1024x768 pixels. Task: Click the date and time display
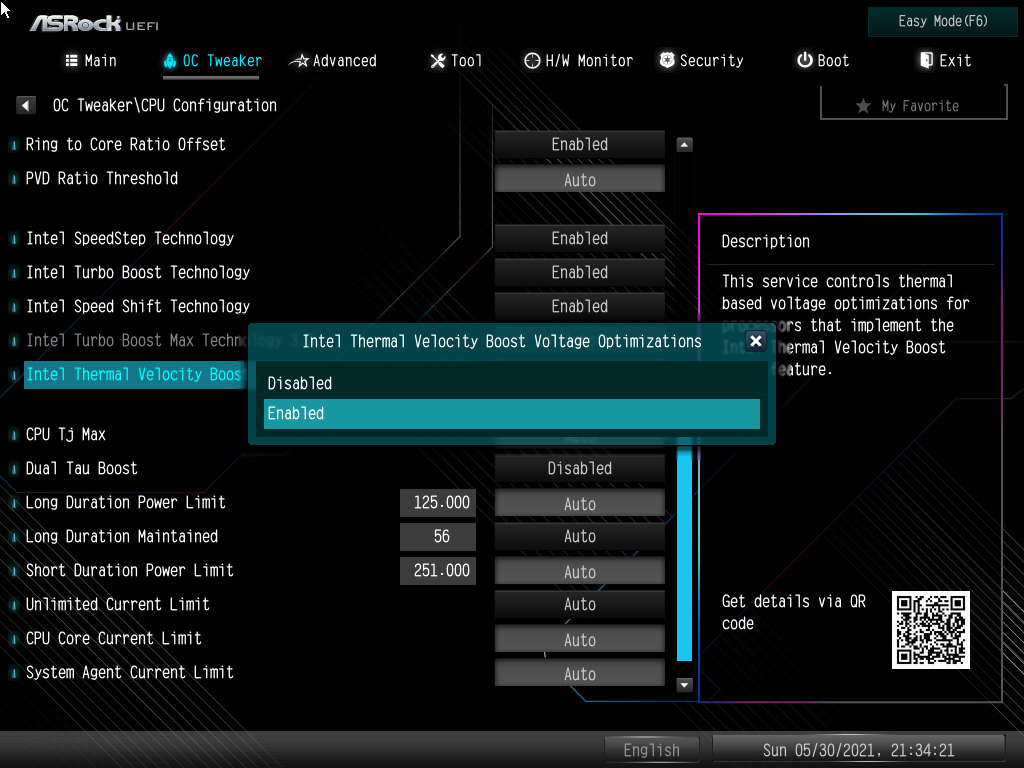(x=858, y=750)
